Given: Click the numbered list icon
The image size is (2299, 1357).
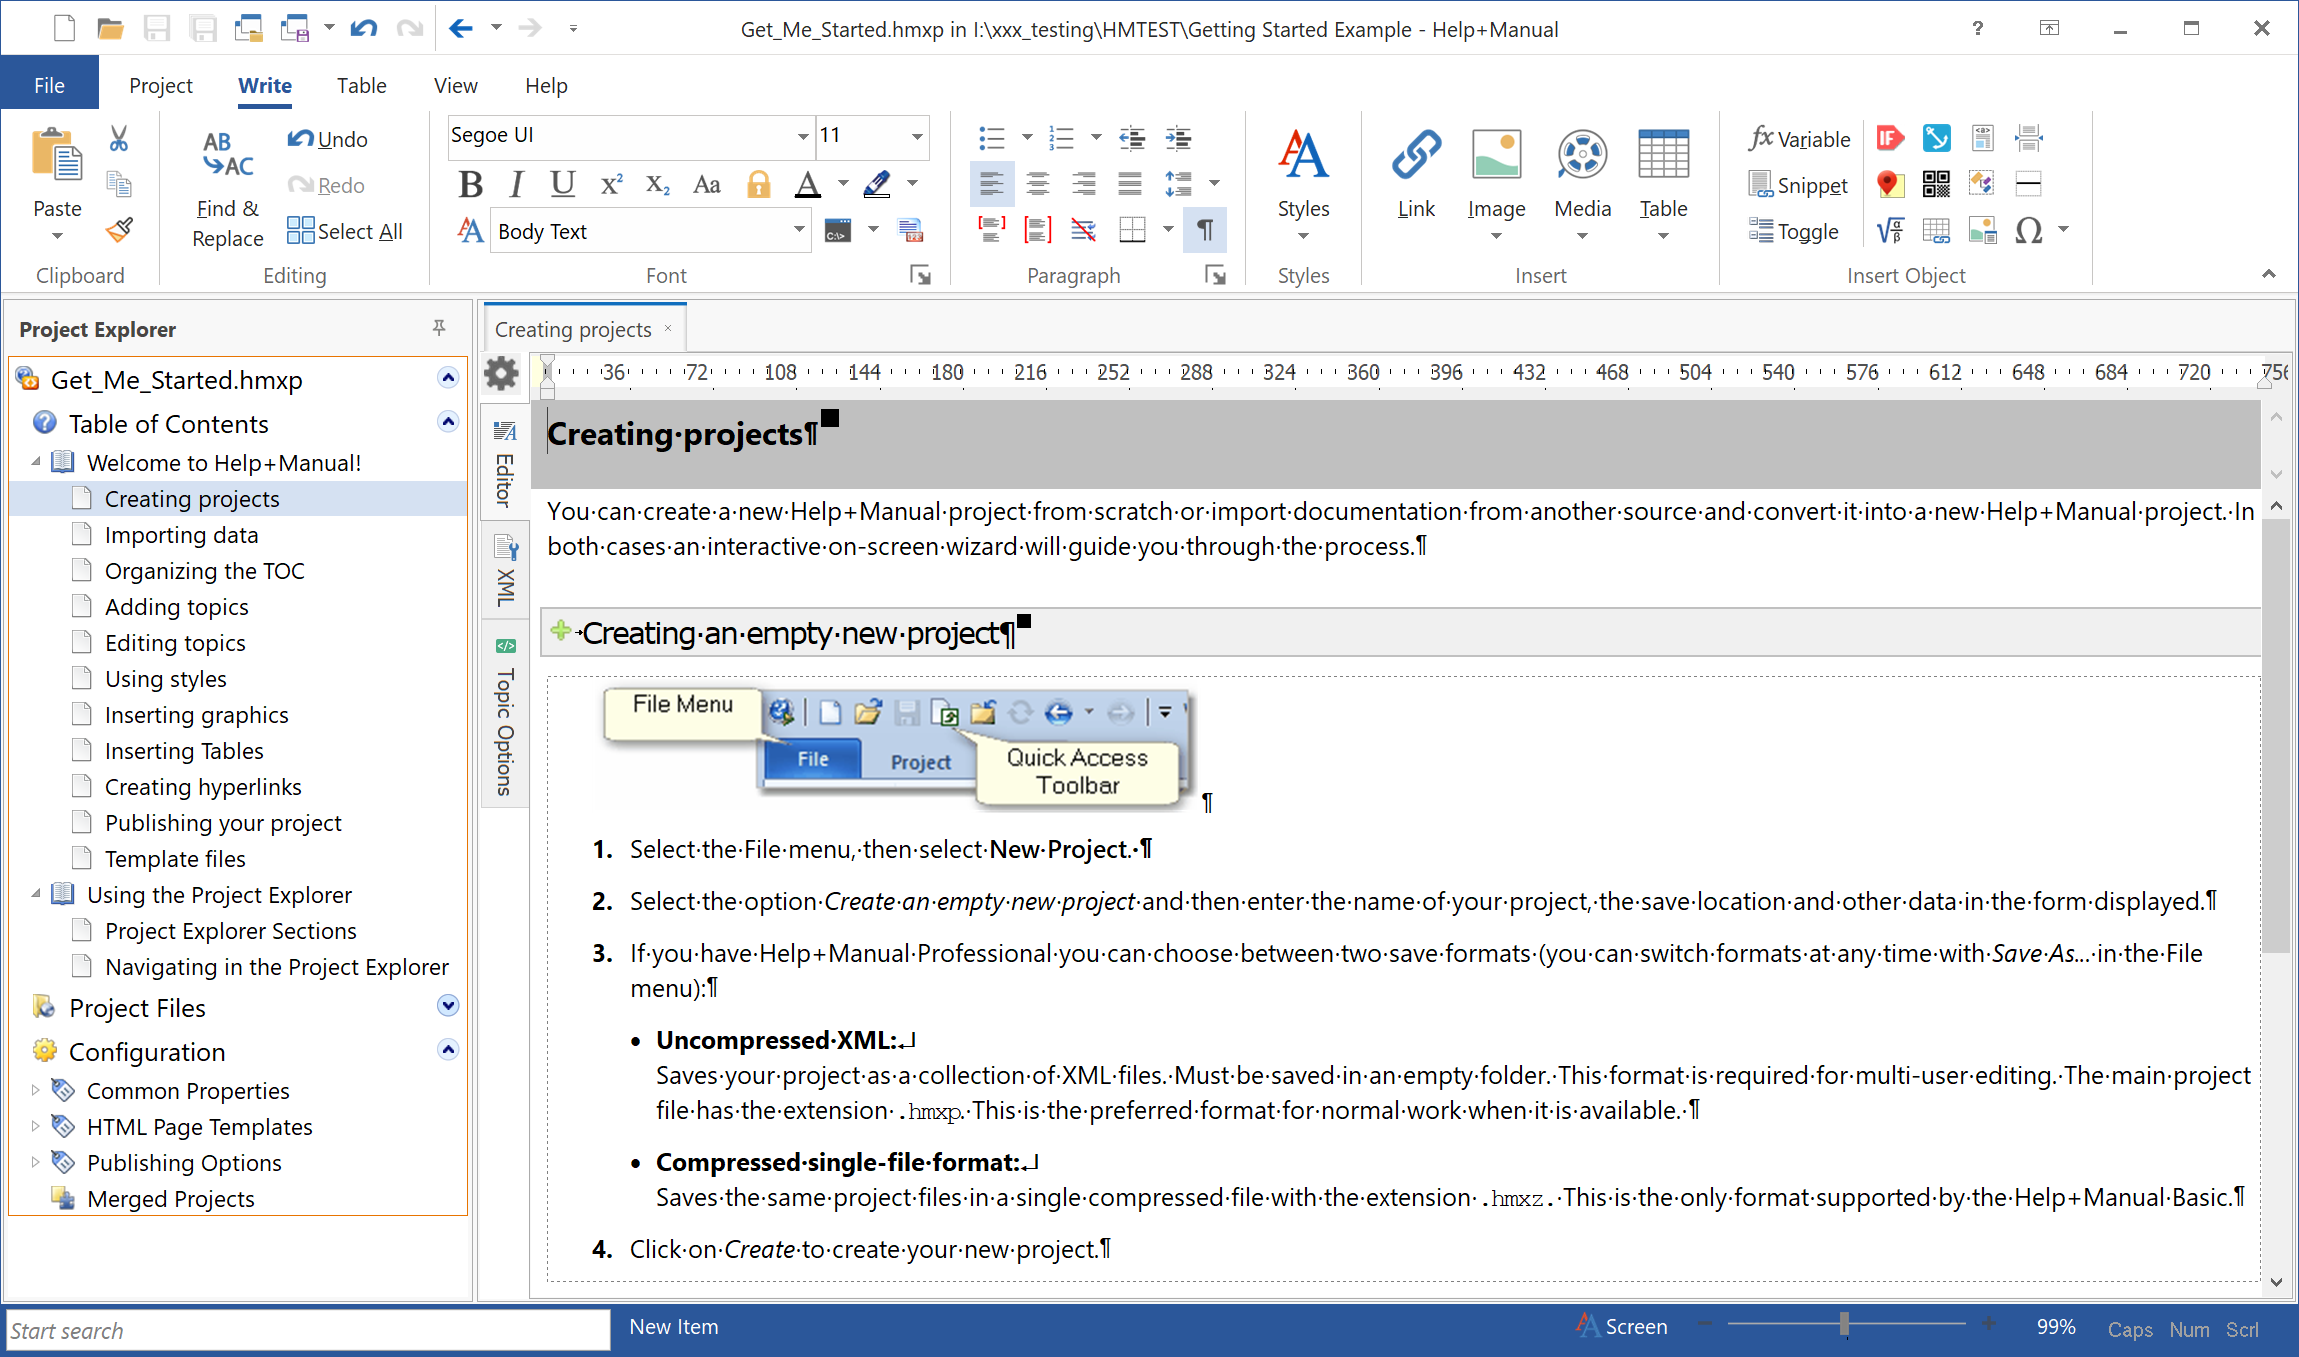Looking at the screenshot, I should click(x=1061, y=138).
